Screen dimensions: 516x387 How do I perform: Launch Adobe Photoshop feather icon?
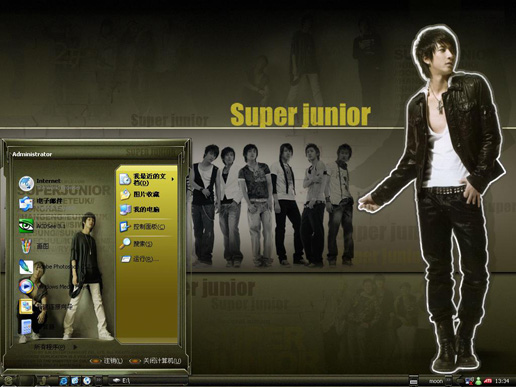coord(26,267)
